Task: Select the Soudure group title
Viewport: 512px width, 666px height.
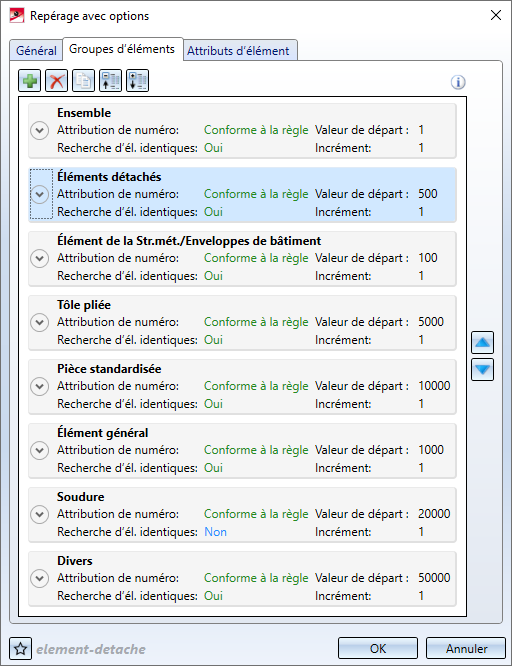Action: (x=81, y=497)
